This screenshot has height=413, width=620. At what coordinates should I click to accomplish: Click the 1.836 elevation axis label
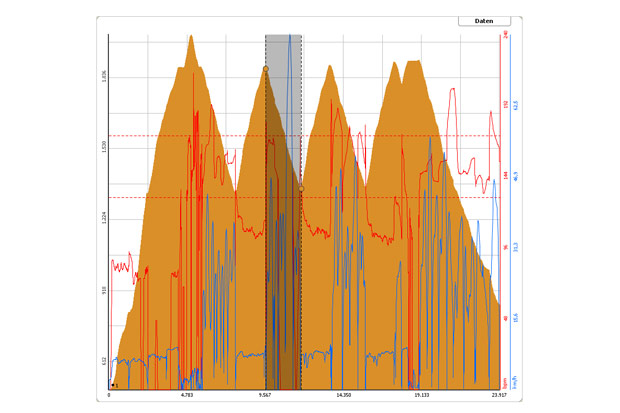103,76
